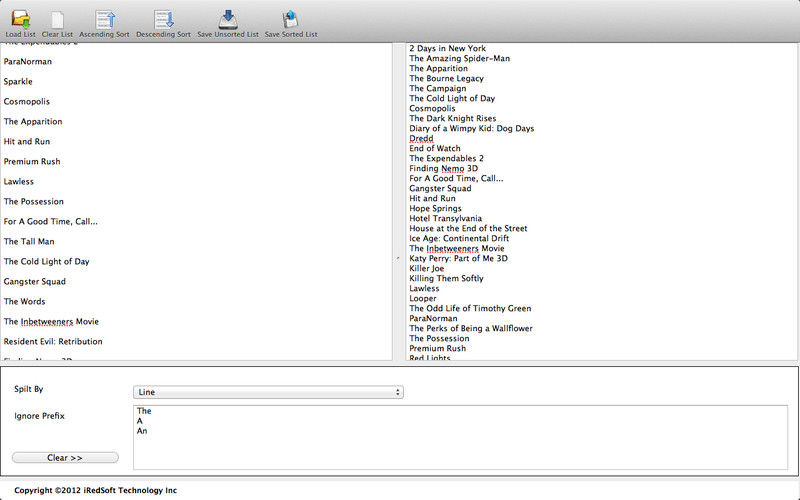The image size is (800, 500).
Task: Run Ascending Sort from toolbar
Action: [x=105, y=23]
